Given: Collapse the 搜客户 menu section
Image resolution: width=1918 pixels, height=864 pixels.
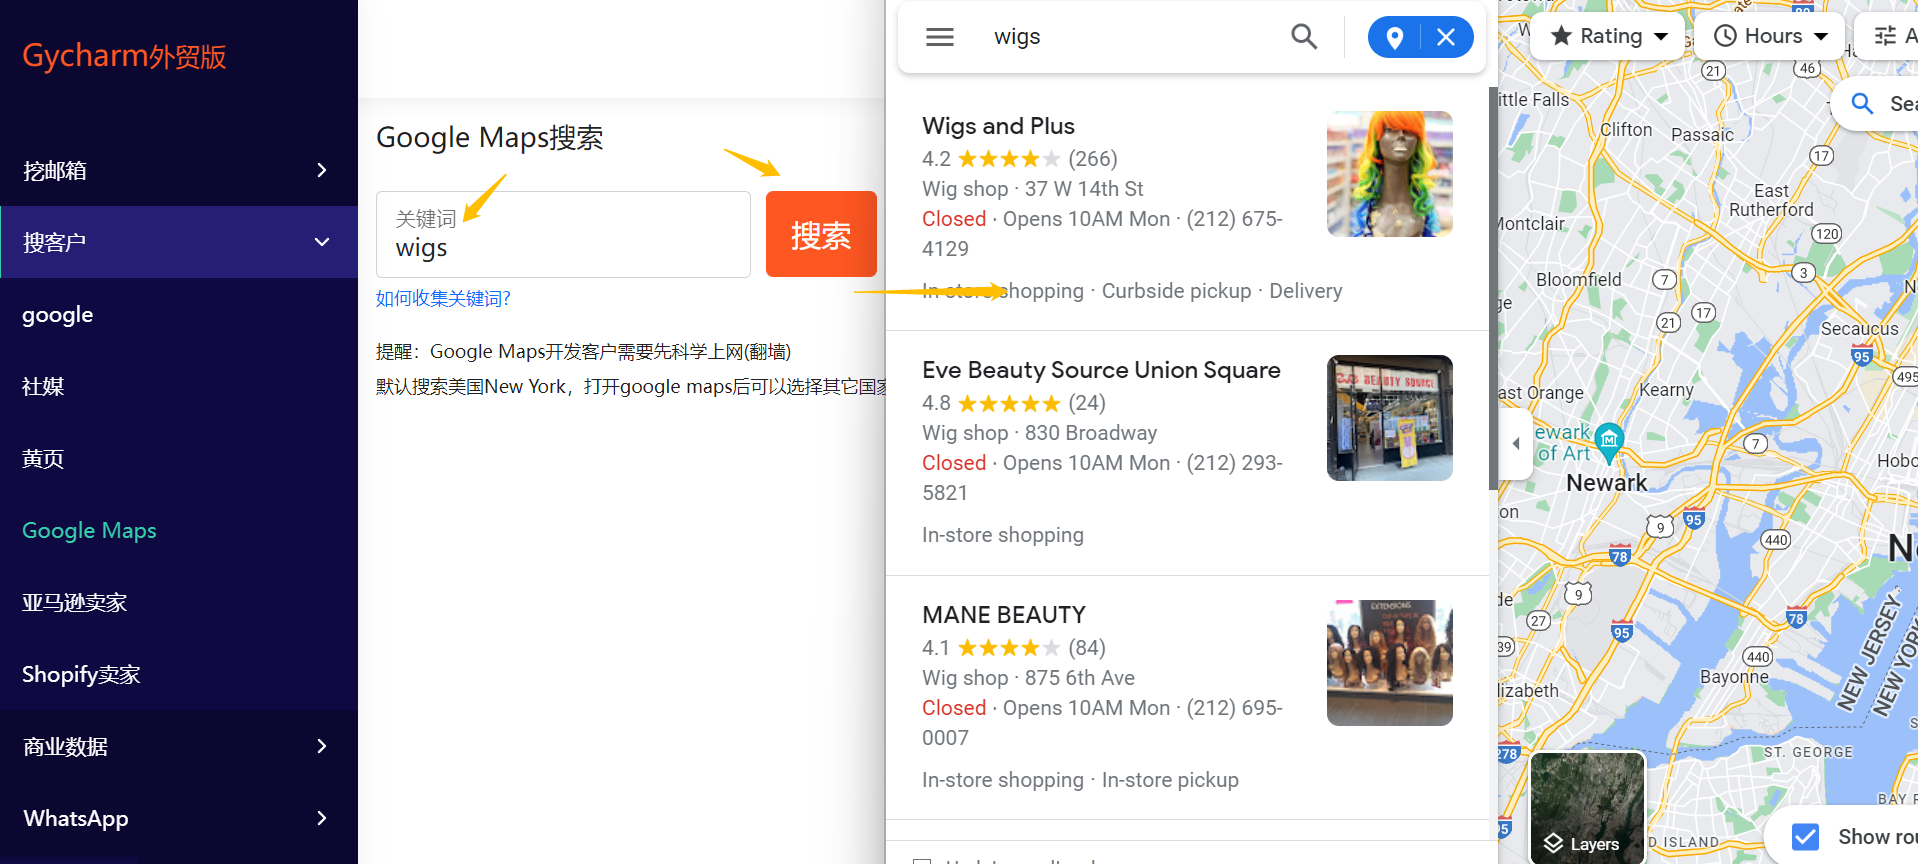Looking at the screenshot, I should [x=179, y=242].
